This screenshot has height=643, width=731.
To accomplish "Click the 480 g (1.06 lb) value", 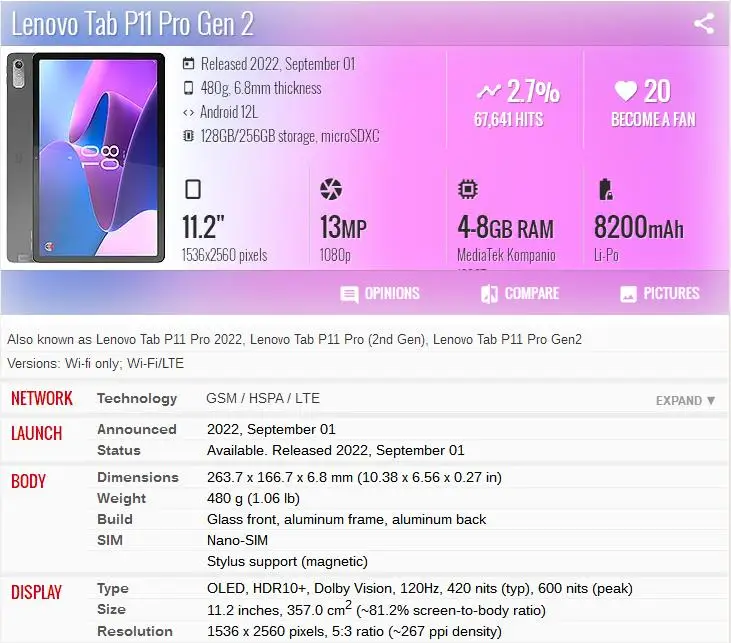I will point(253,498).
